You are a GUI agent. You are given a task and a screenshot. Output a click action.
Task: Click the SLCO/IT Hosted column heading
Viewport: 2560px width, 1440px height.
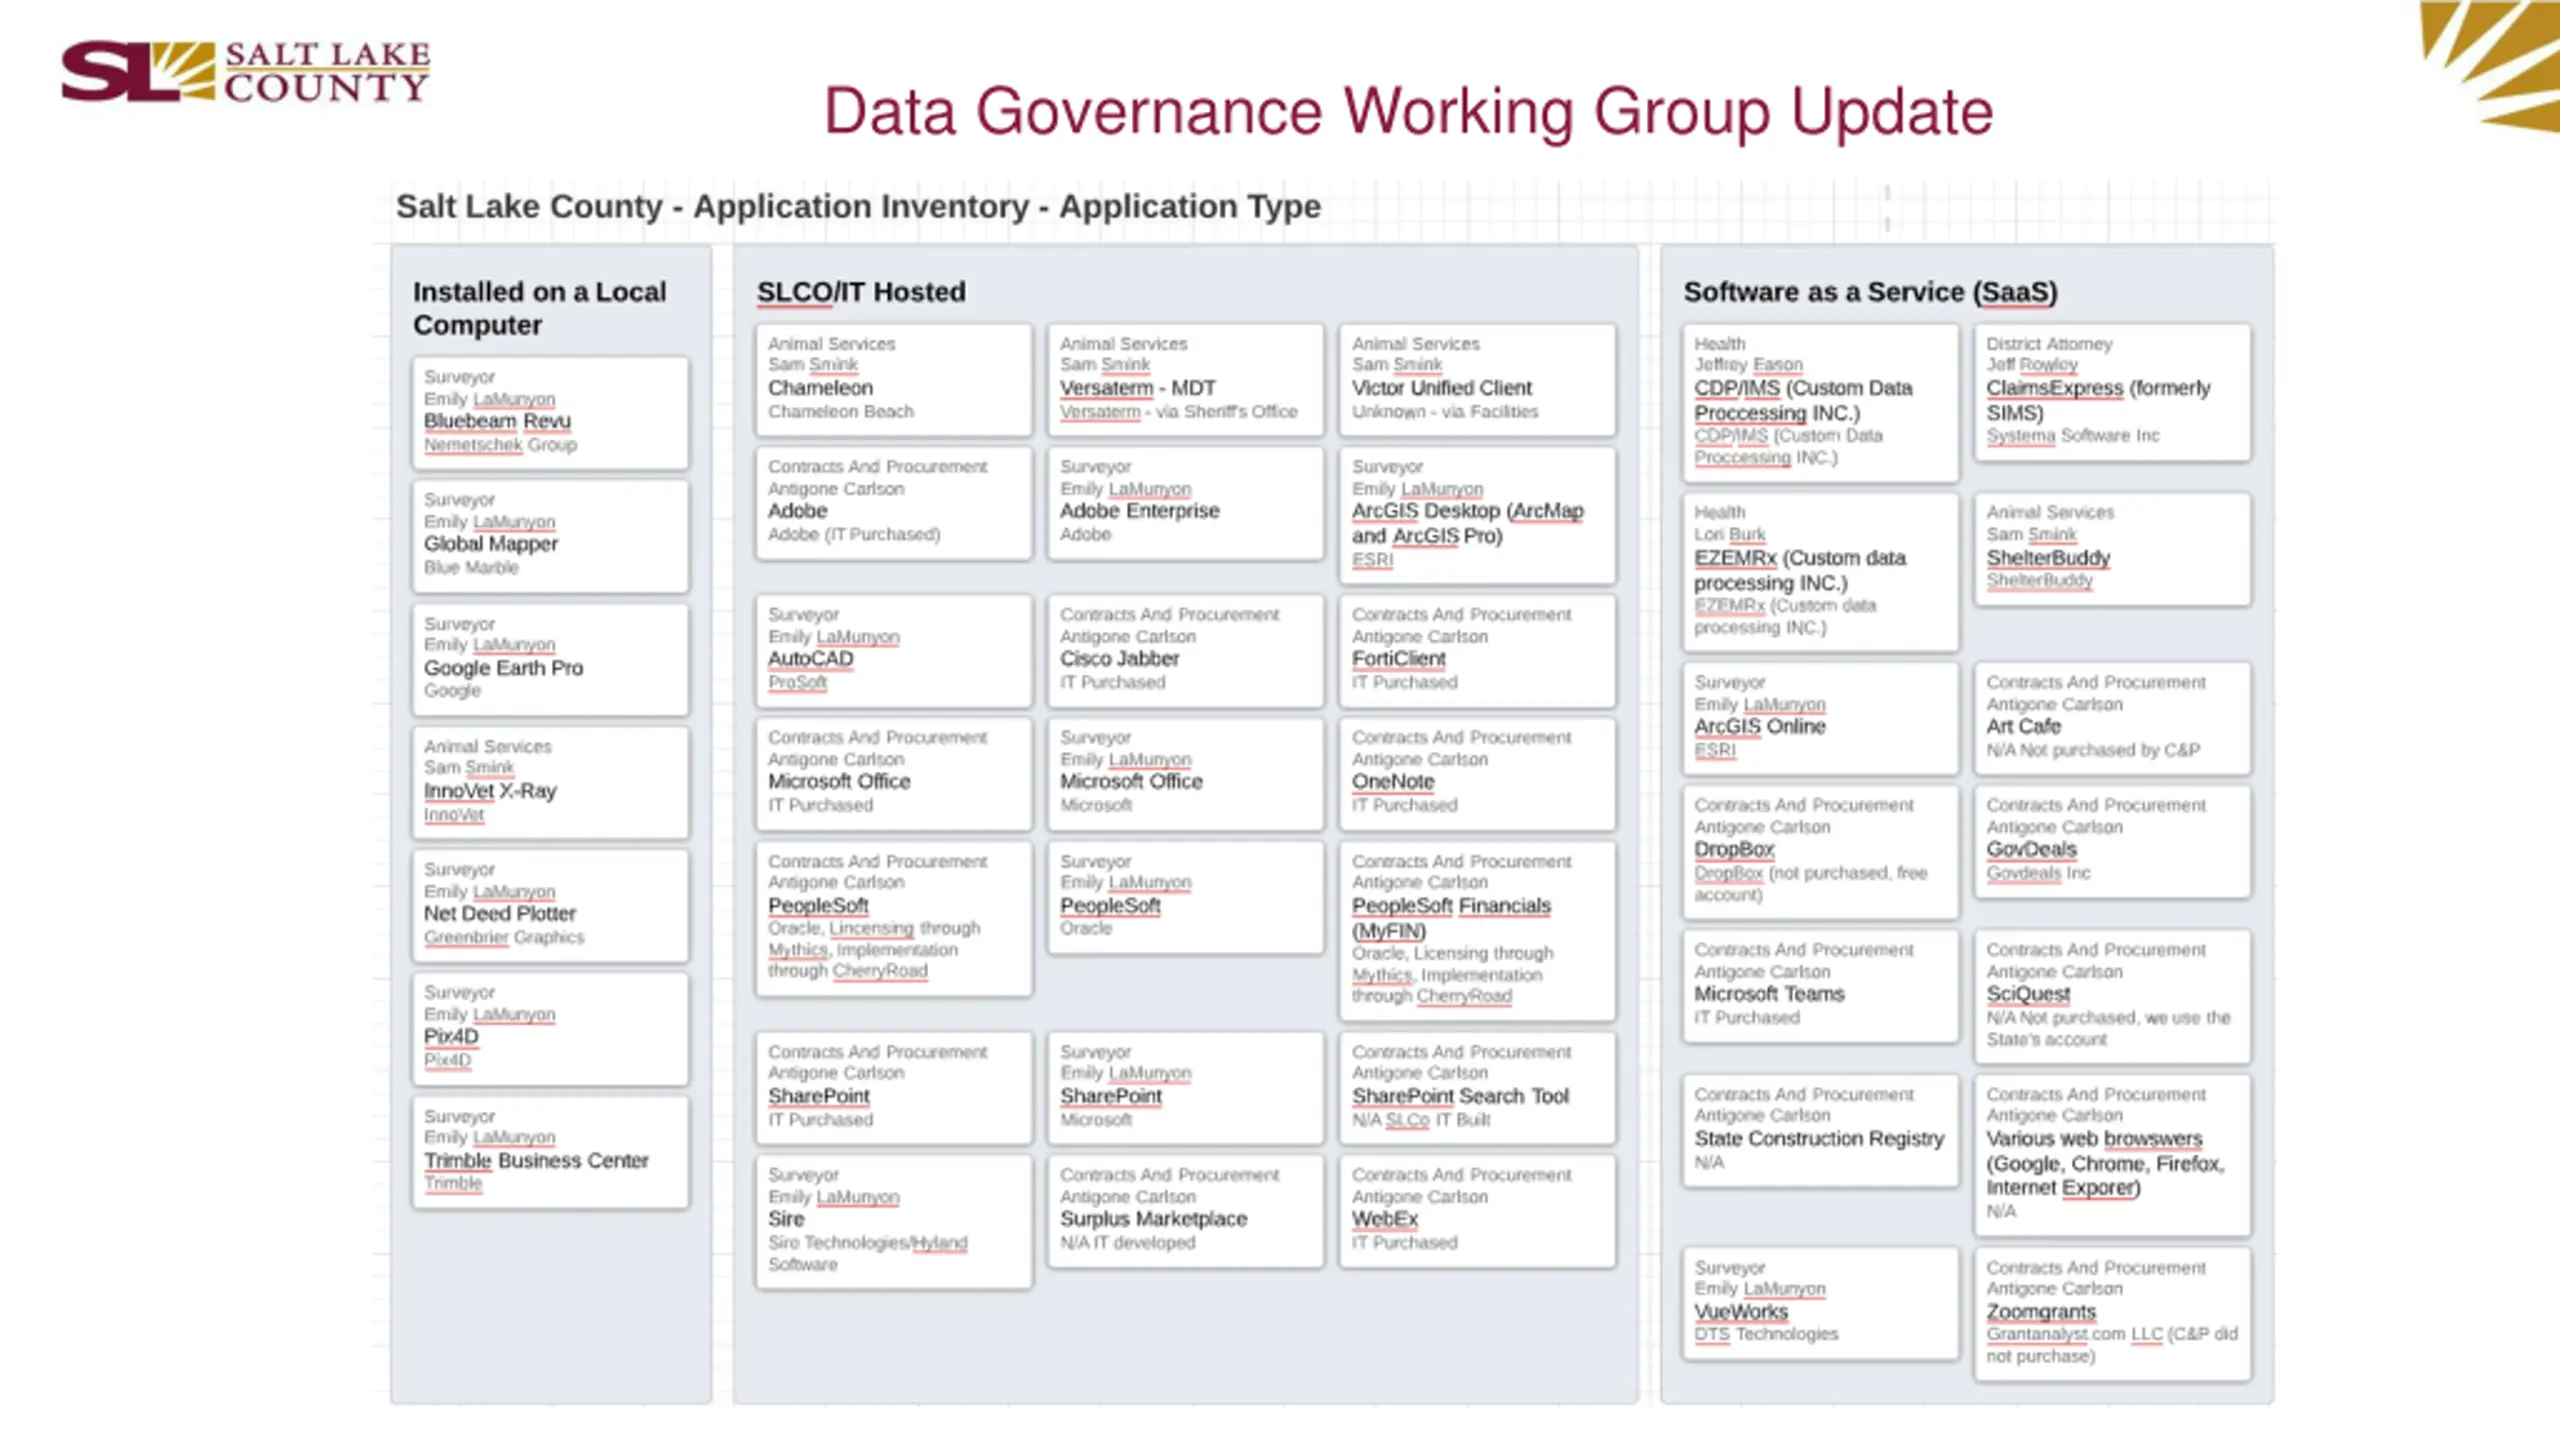[861, 292]
